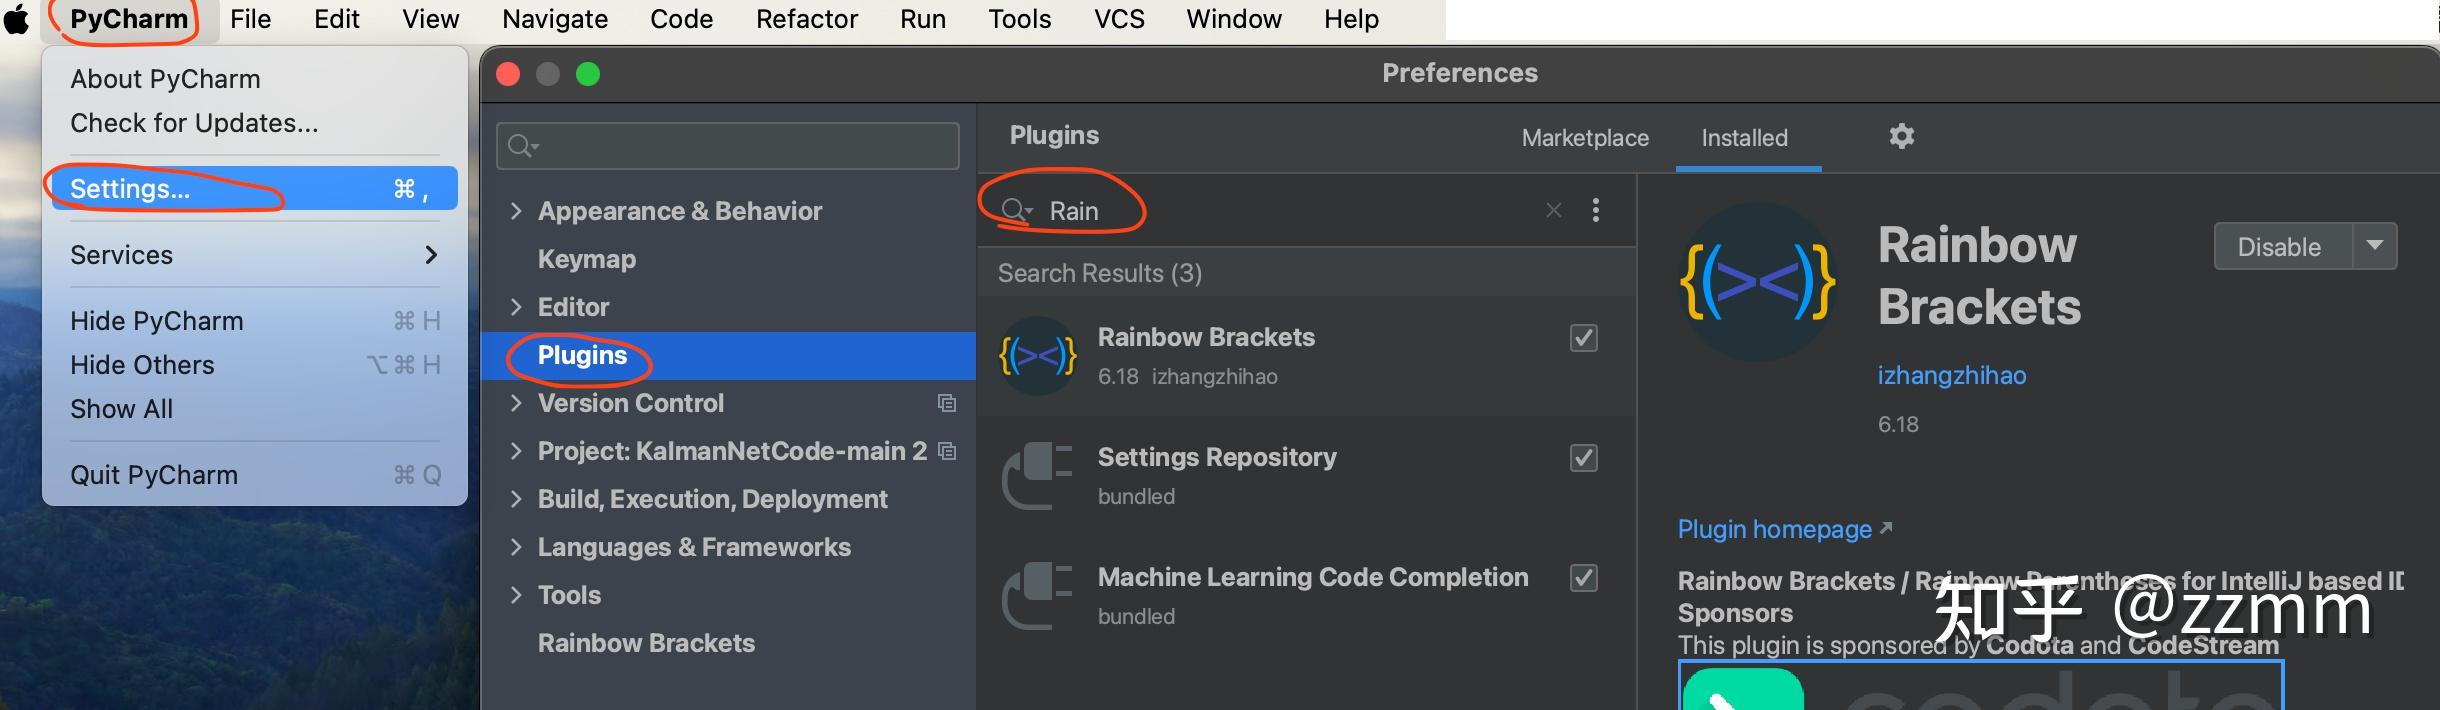Toggle the Settings Repository checkbox off

click(x=1582, y=458)
